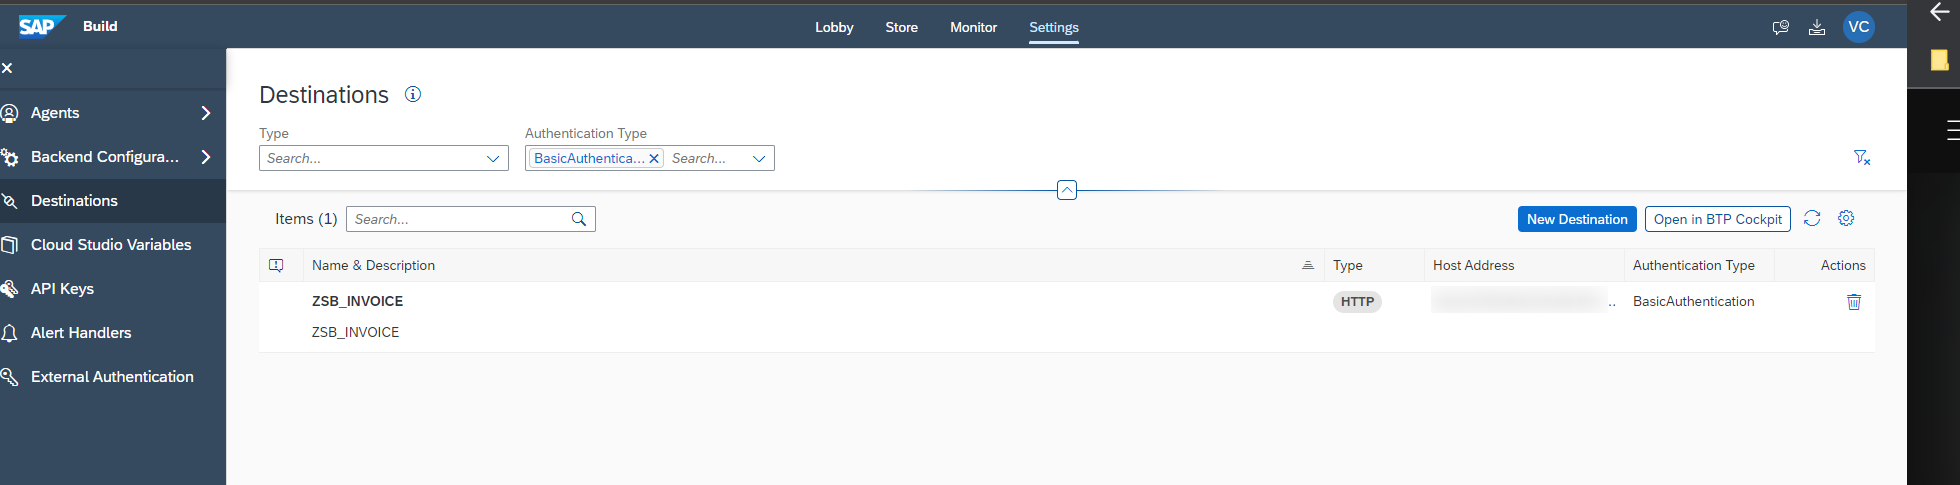Refresh the destinations table
The image size is (1960, 485).
point(1811,219)
